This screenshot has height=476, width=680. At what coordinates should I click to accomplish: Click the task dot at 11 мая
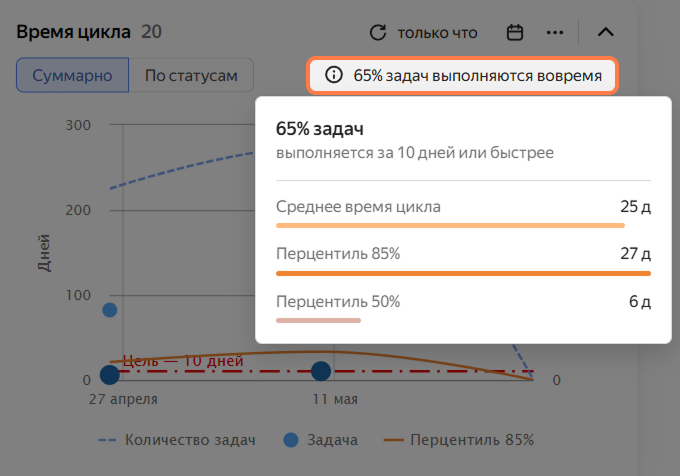pyautogui.click(x=321, y=371)
